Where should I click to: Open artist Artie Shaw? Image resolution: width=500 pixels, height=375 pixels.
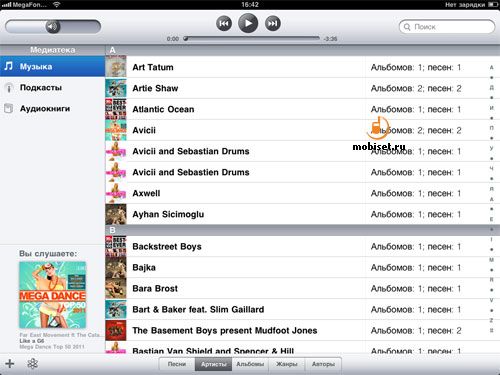point(303,88)
